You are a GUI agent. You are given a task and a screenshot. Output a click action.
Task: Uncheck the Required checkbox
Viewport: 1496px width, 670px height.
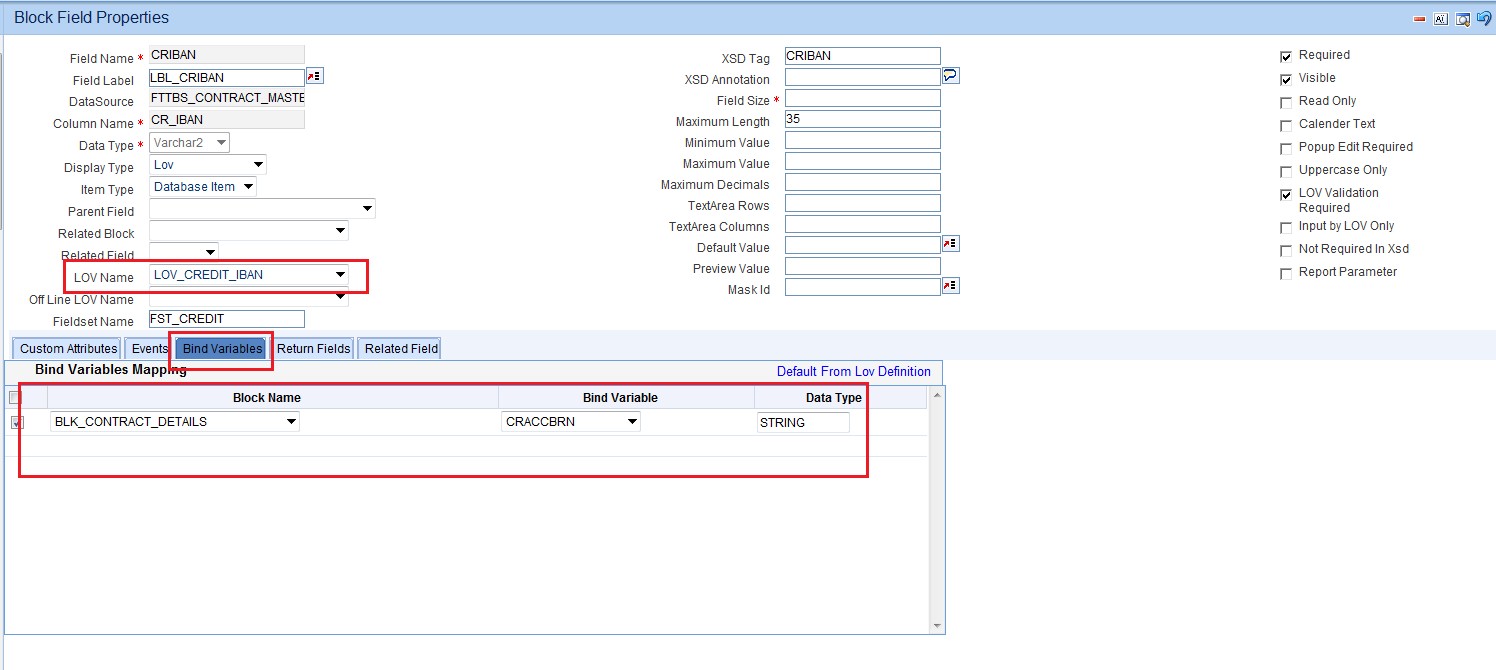coord(1286,56)
